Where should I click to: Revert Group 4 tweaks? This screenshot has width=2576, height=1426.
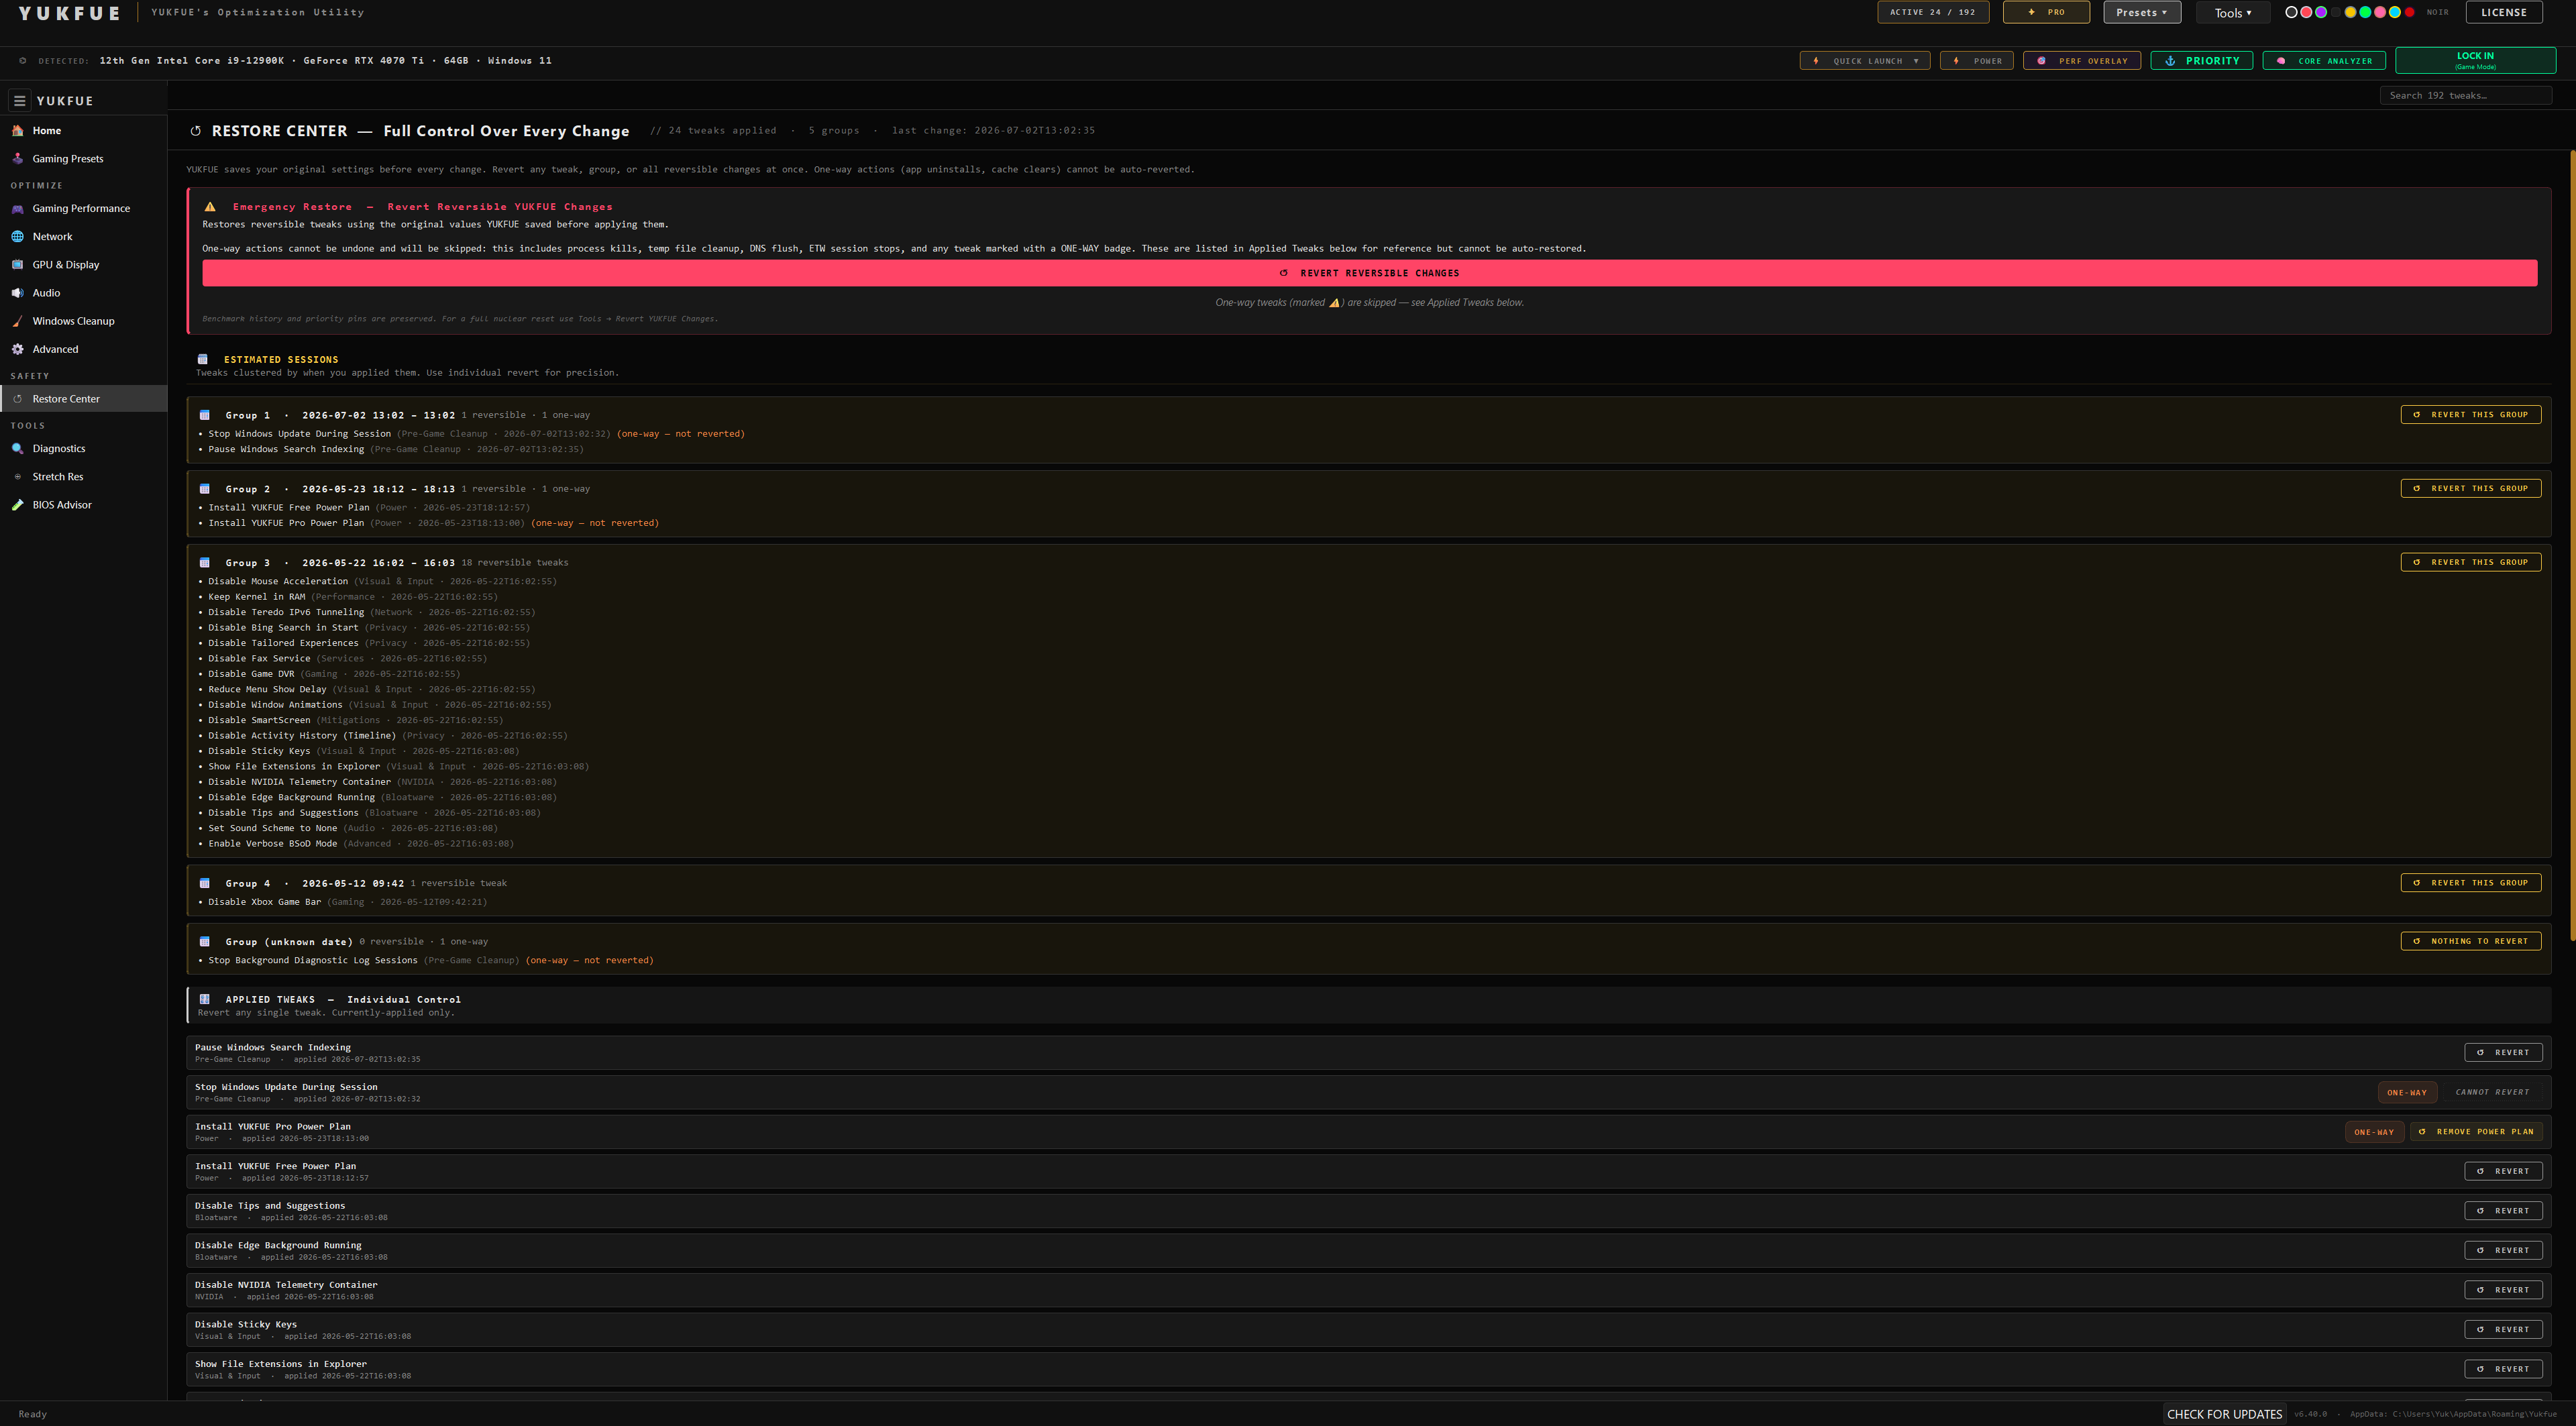[2470, 882]
